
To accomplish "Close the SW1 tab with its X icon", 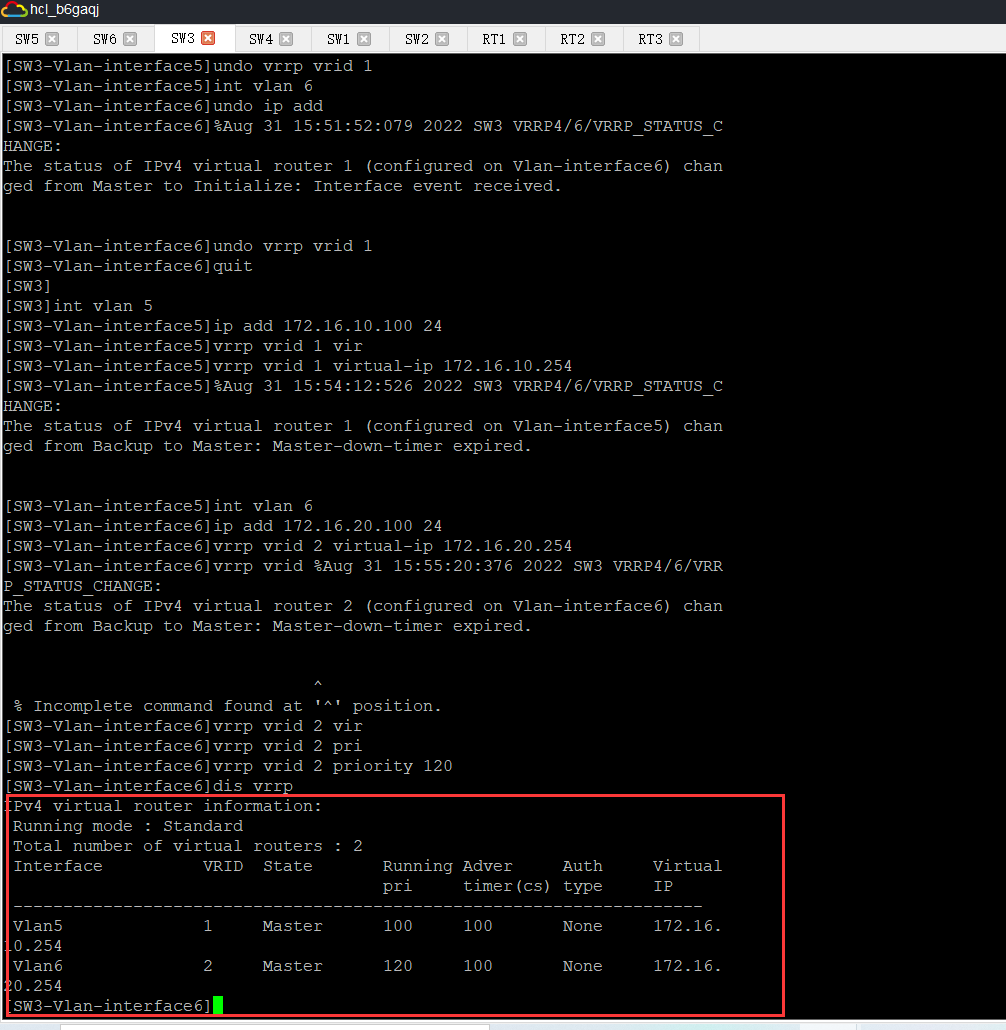I will [364, 39].
